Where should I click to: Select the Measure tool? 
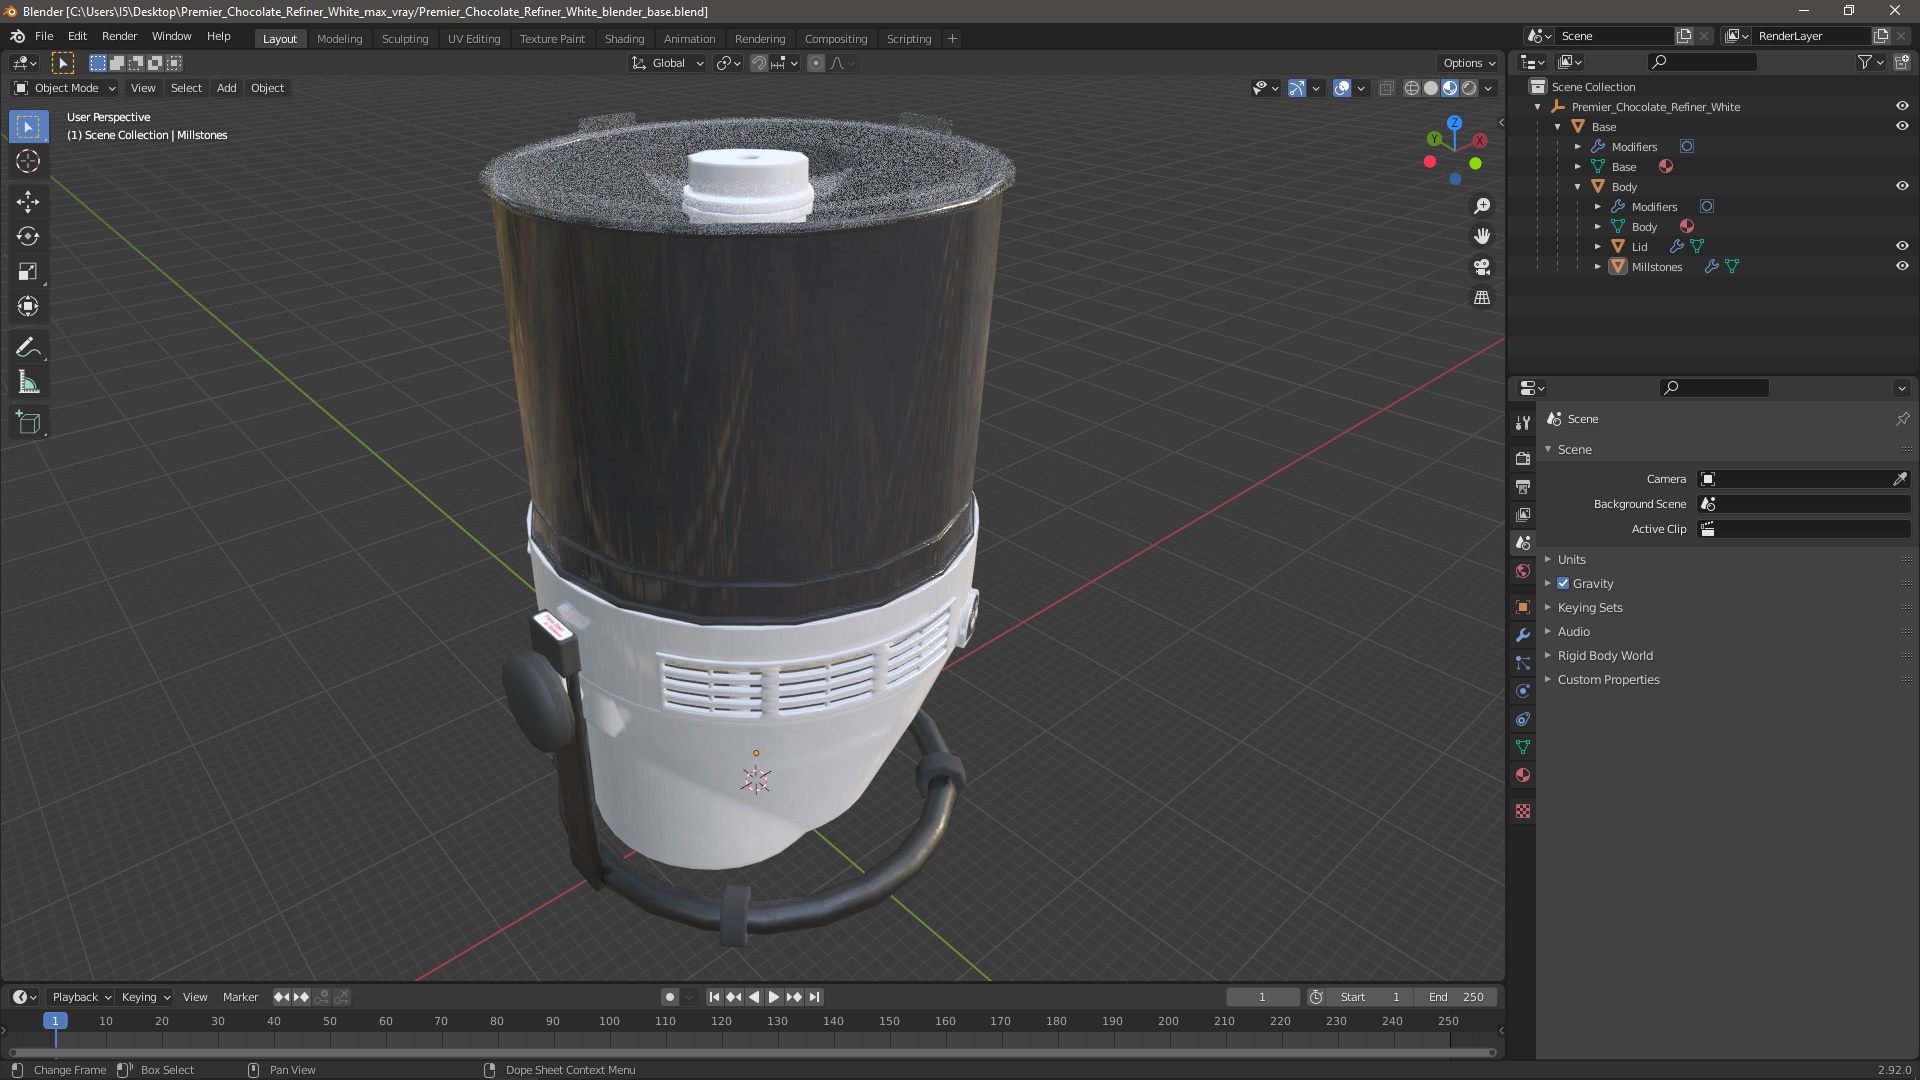coord(28,383)
